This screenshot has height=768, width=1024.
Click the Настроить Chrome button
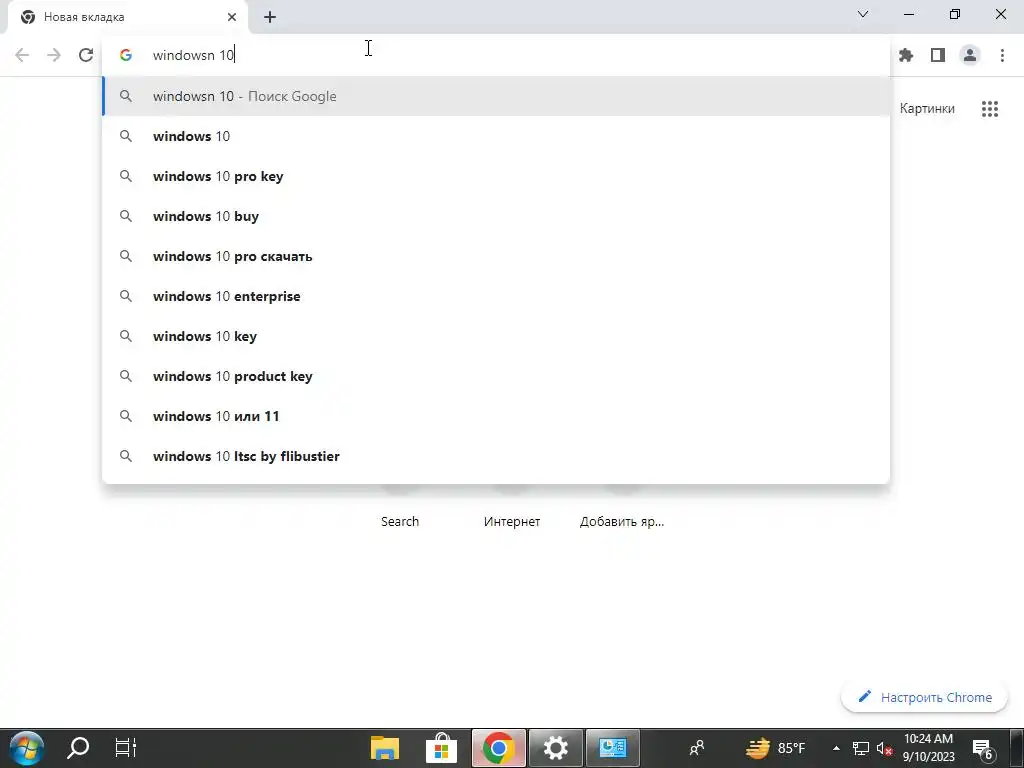pyautogui.click(x=924, y=697)
